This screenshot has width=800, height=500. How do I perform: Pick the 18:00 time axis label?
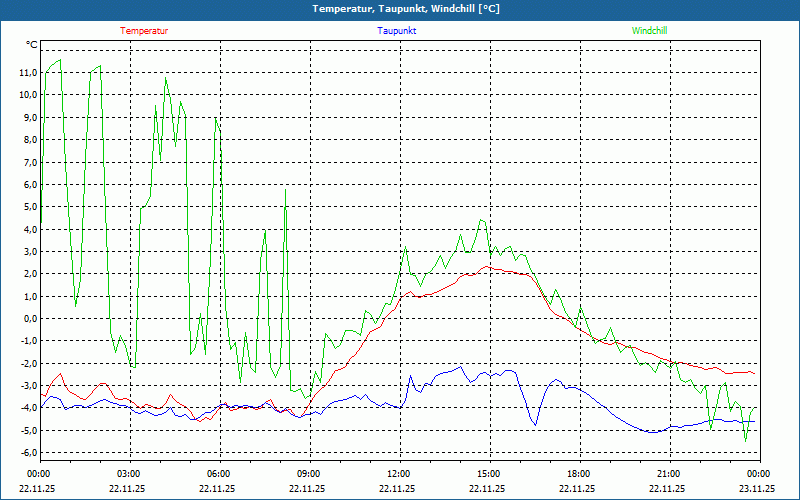578,473
